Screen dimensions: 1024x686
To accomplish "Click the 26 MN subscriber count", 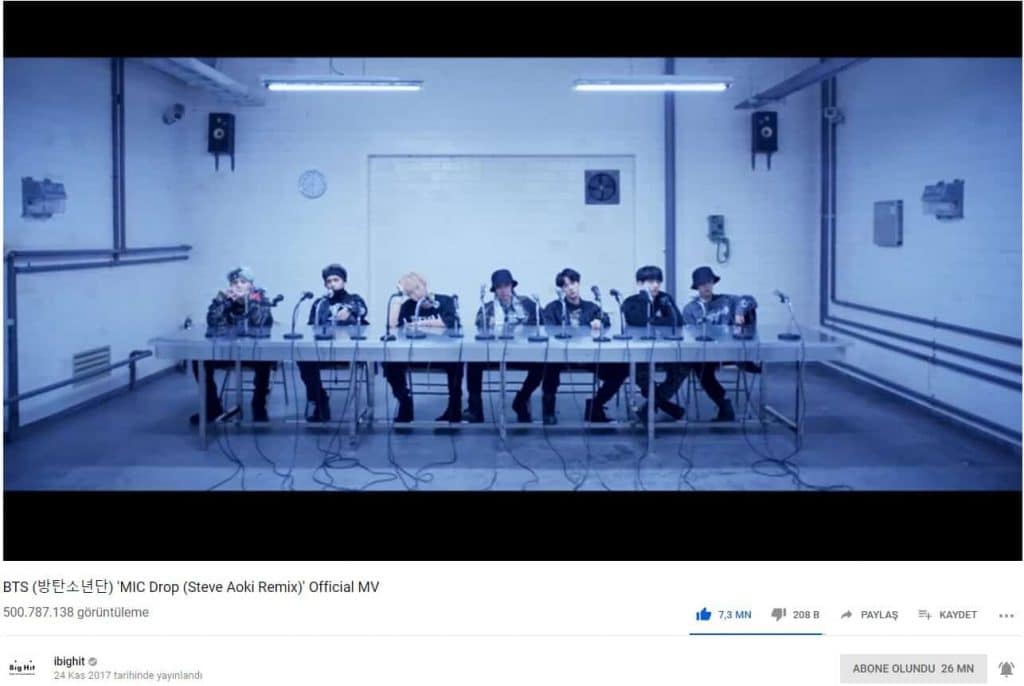I will coord(957,668).
